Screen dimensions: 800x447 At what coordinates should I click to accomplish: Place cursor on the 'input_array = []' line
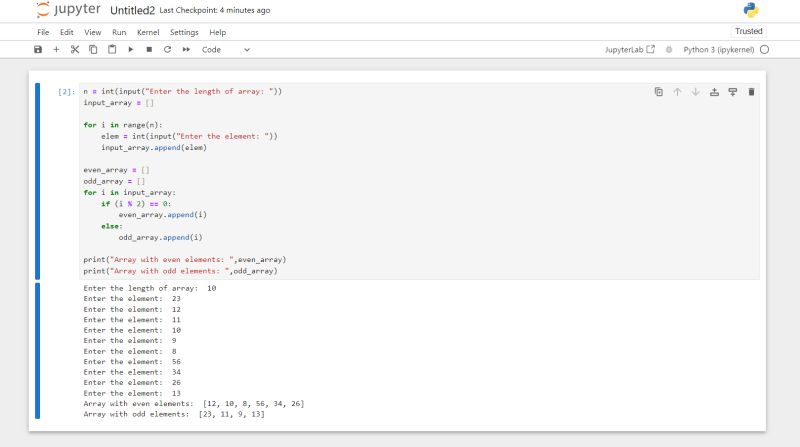click(x=118, y=103)
